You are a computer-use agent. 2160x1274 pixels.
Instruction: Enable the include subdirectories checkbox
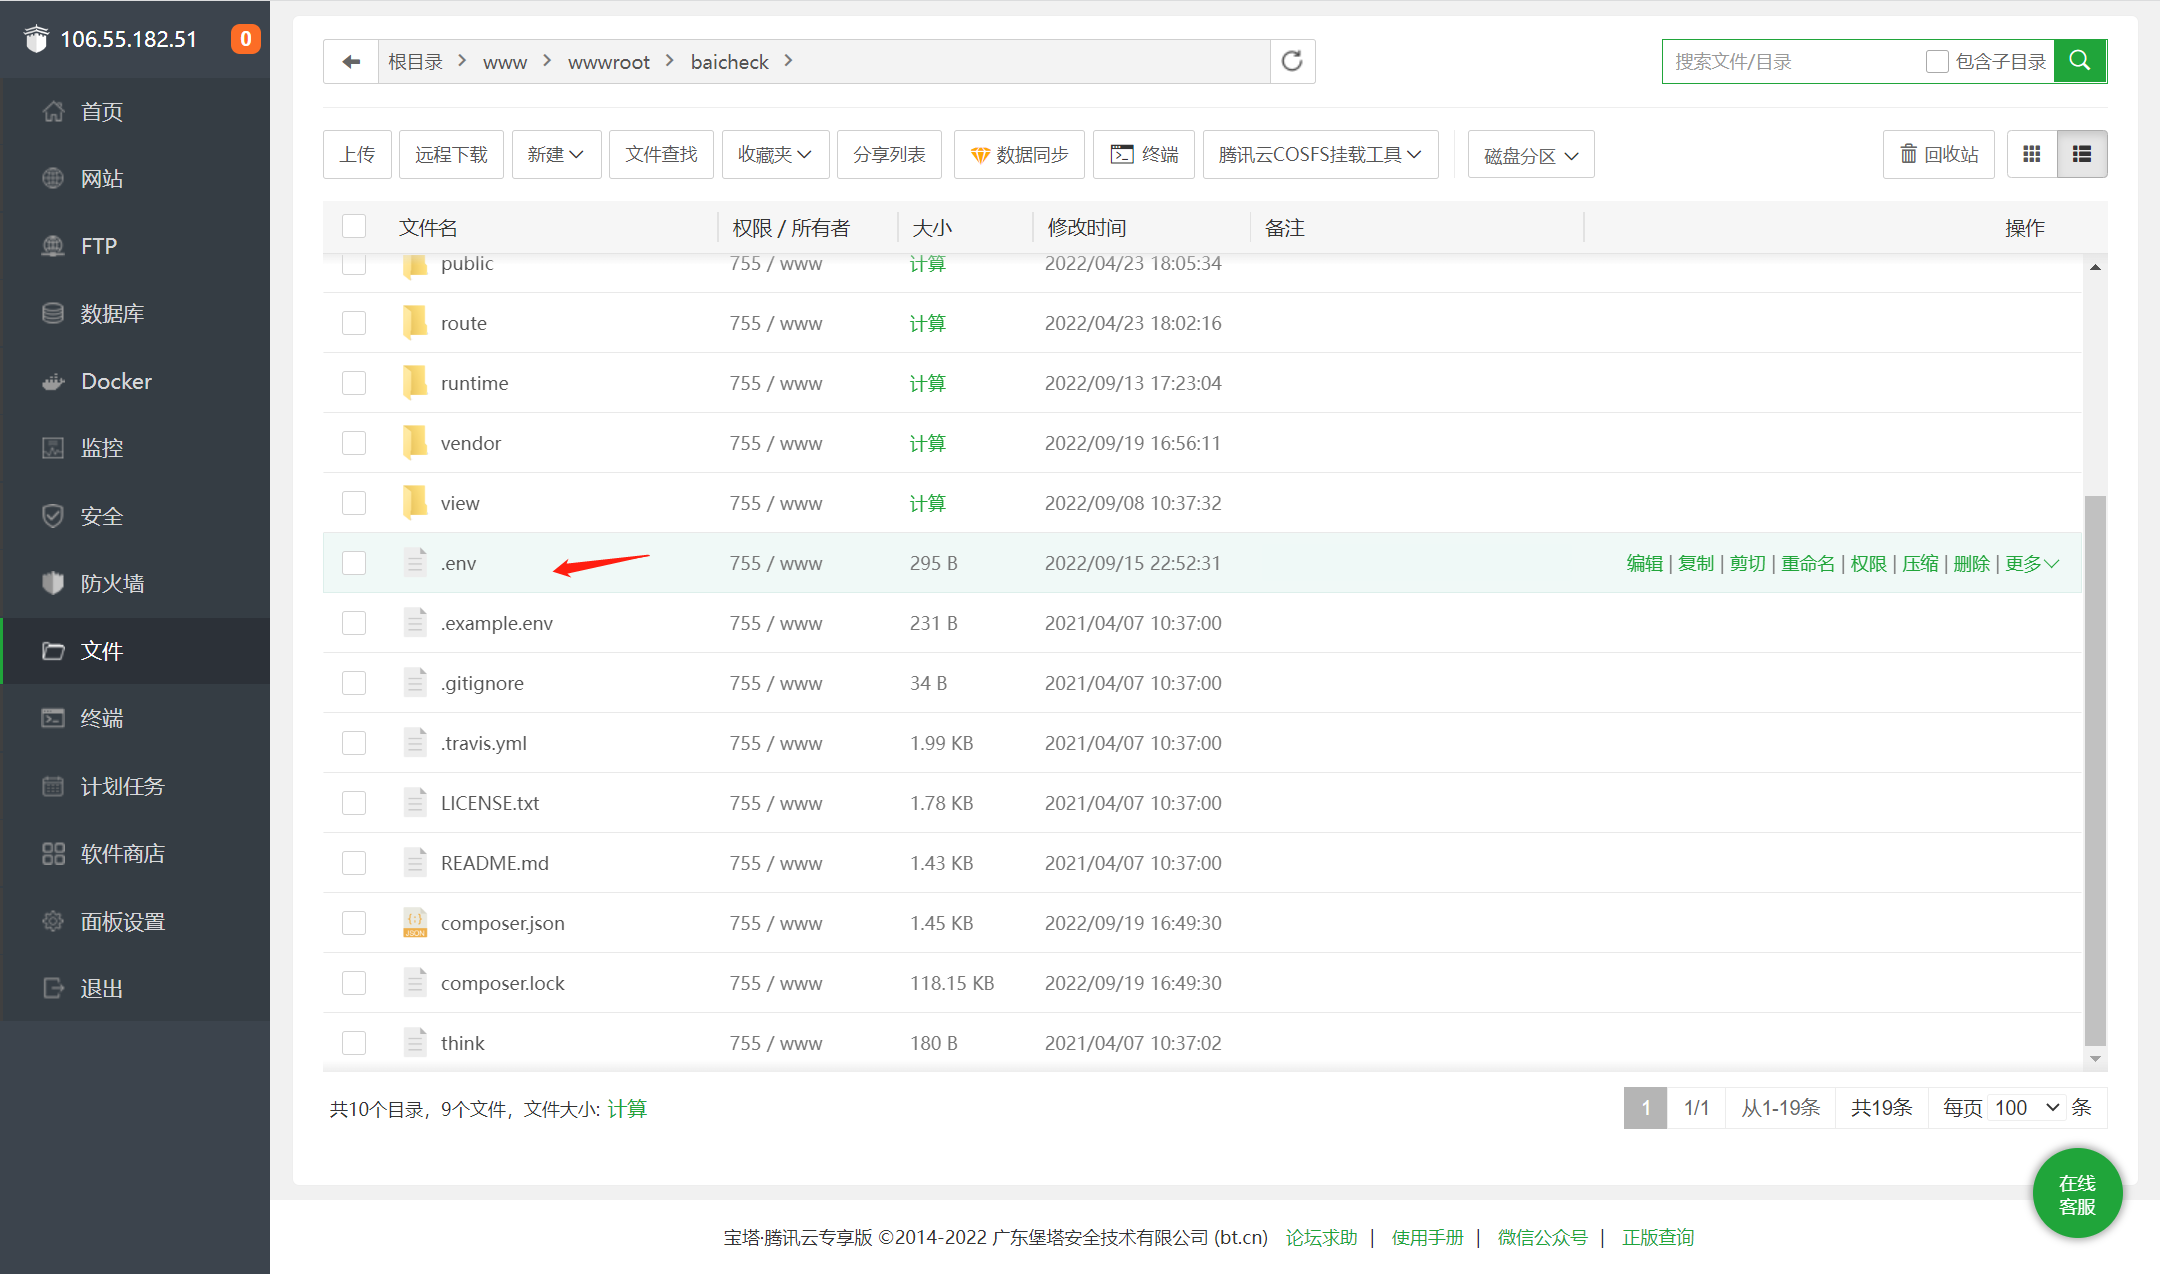[x=1937, y=61]
